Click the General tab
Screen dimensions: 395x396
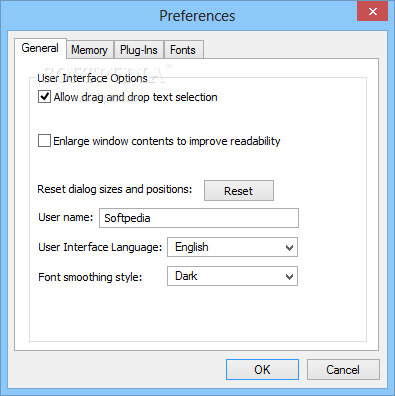pos(40,48)
